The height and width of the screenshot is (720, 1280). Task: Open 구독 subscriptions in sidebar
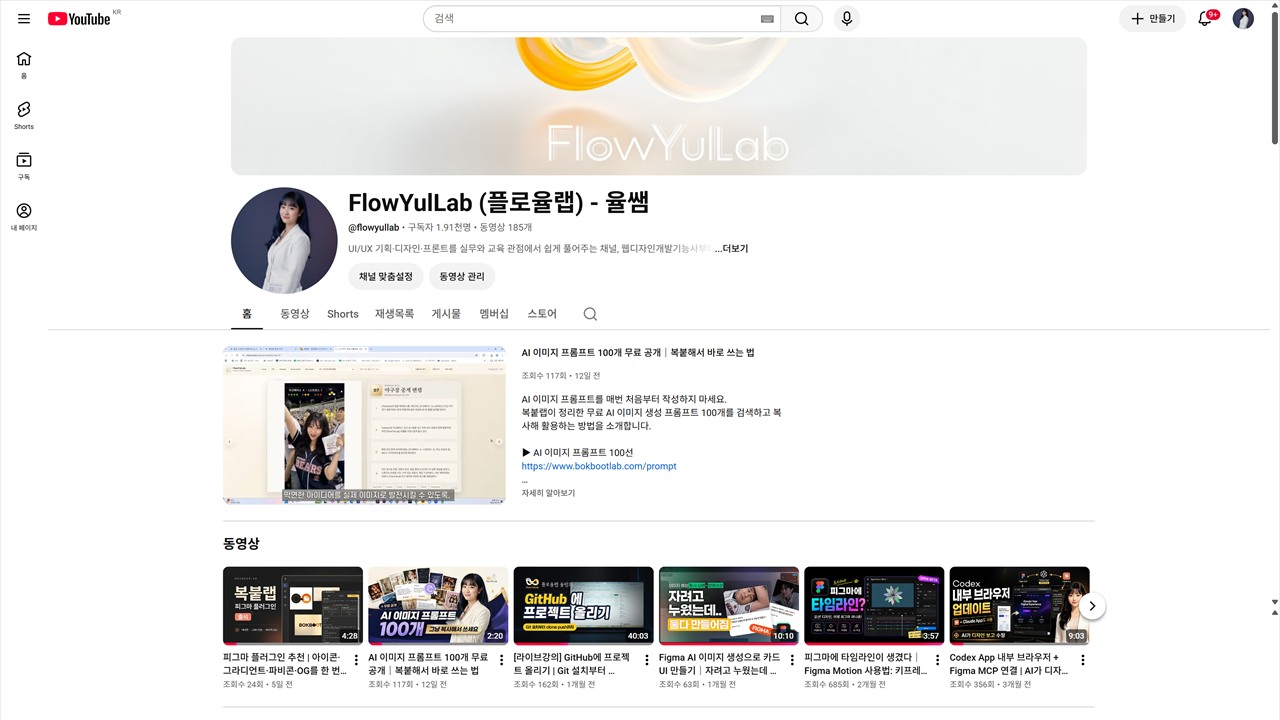point(24,166)
